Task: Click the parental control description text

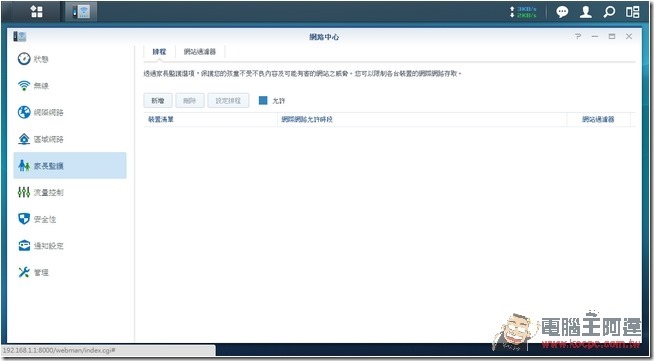Action: pos(302,74)
